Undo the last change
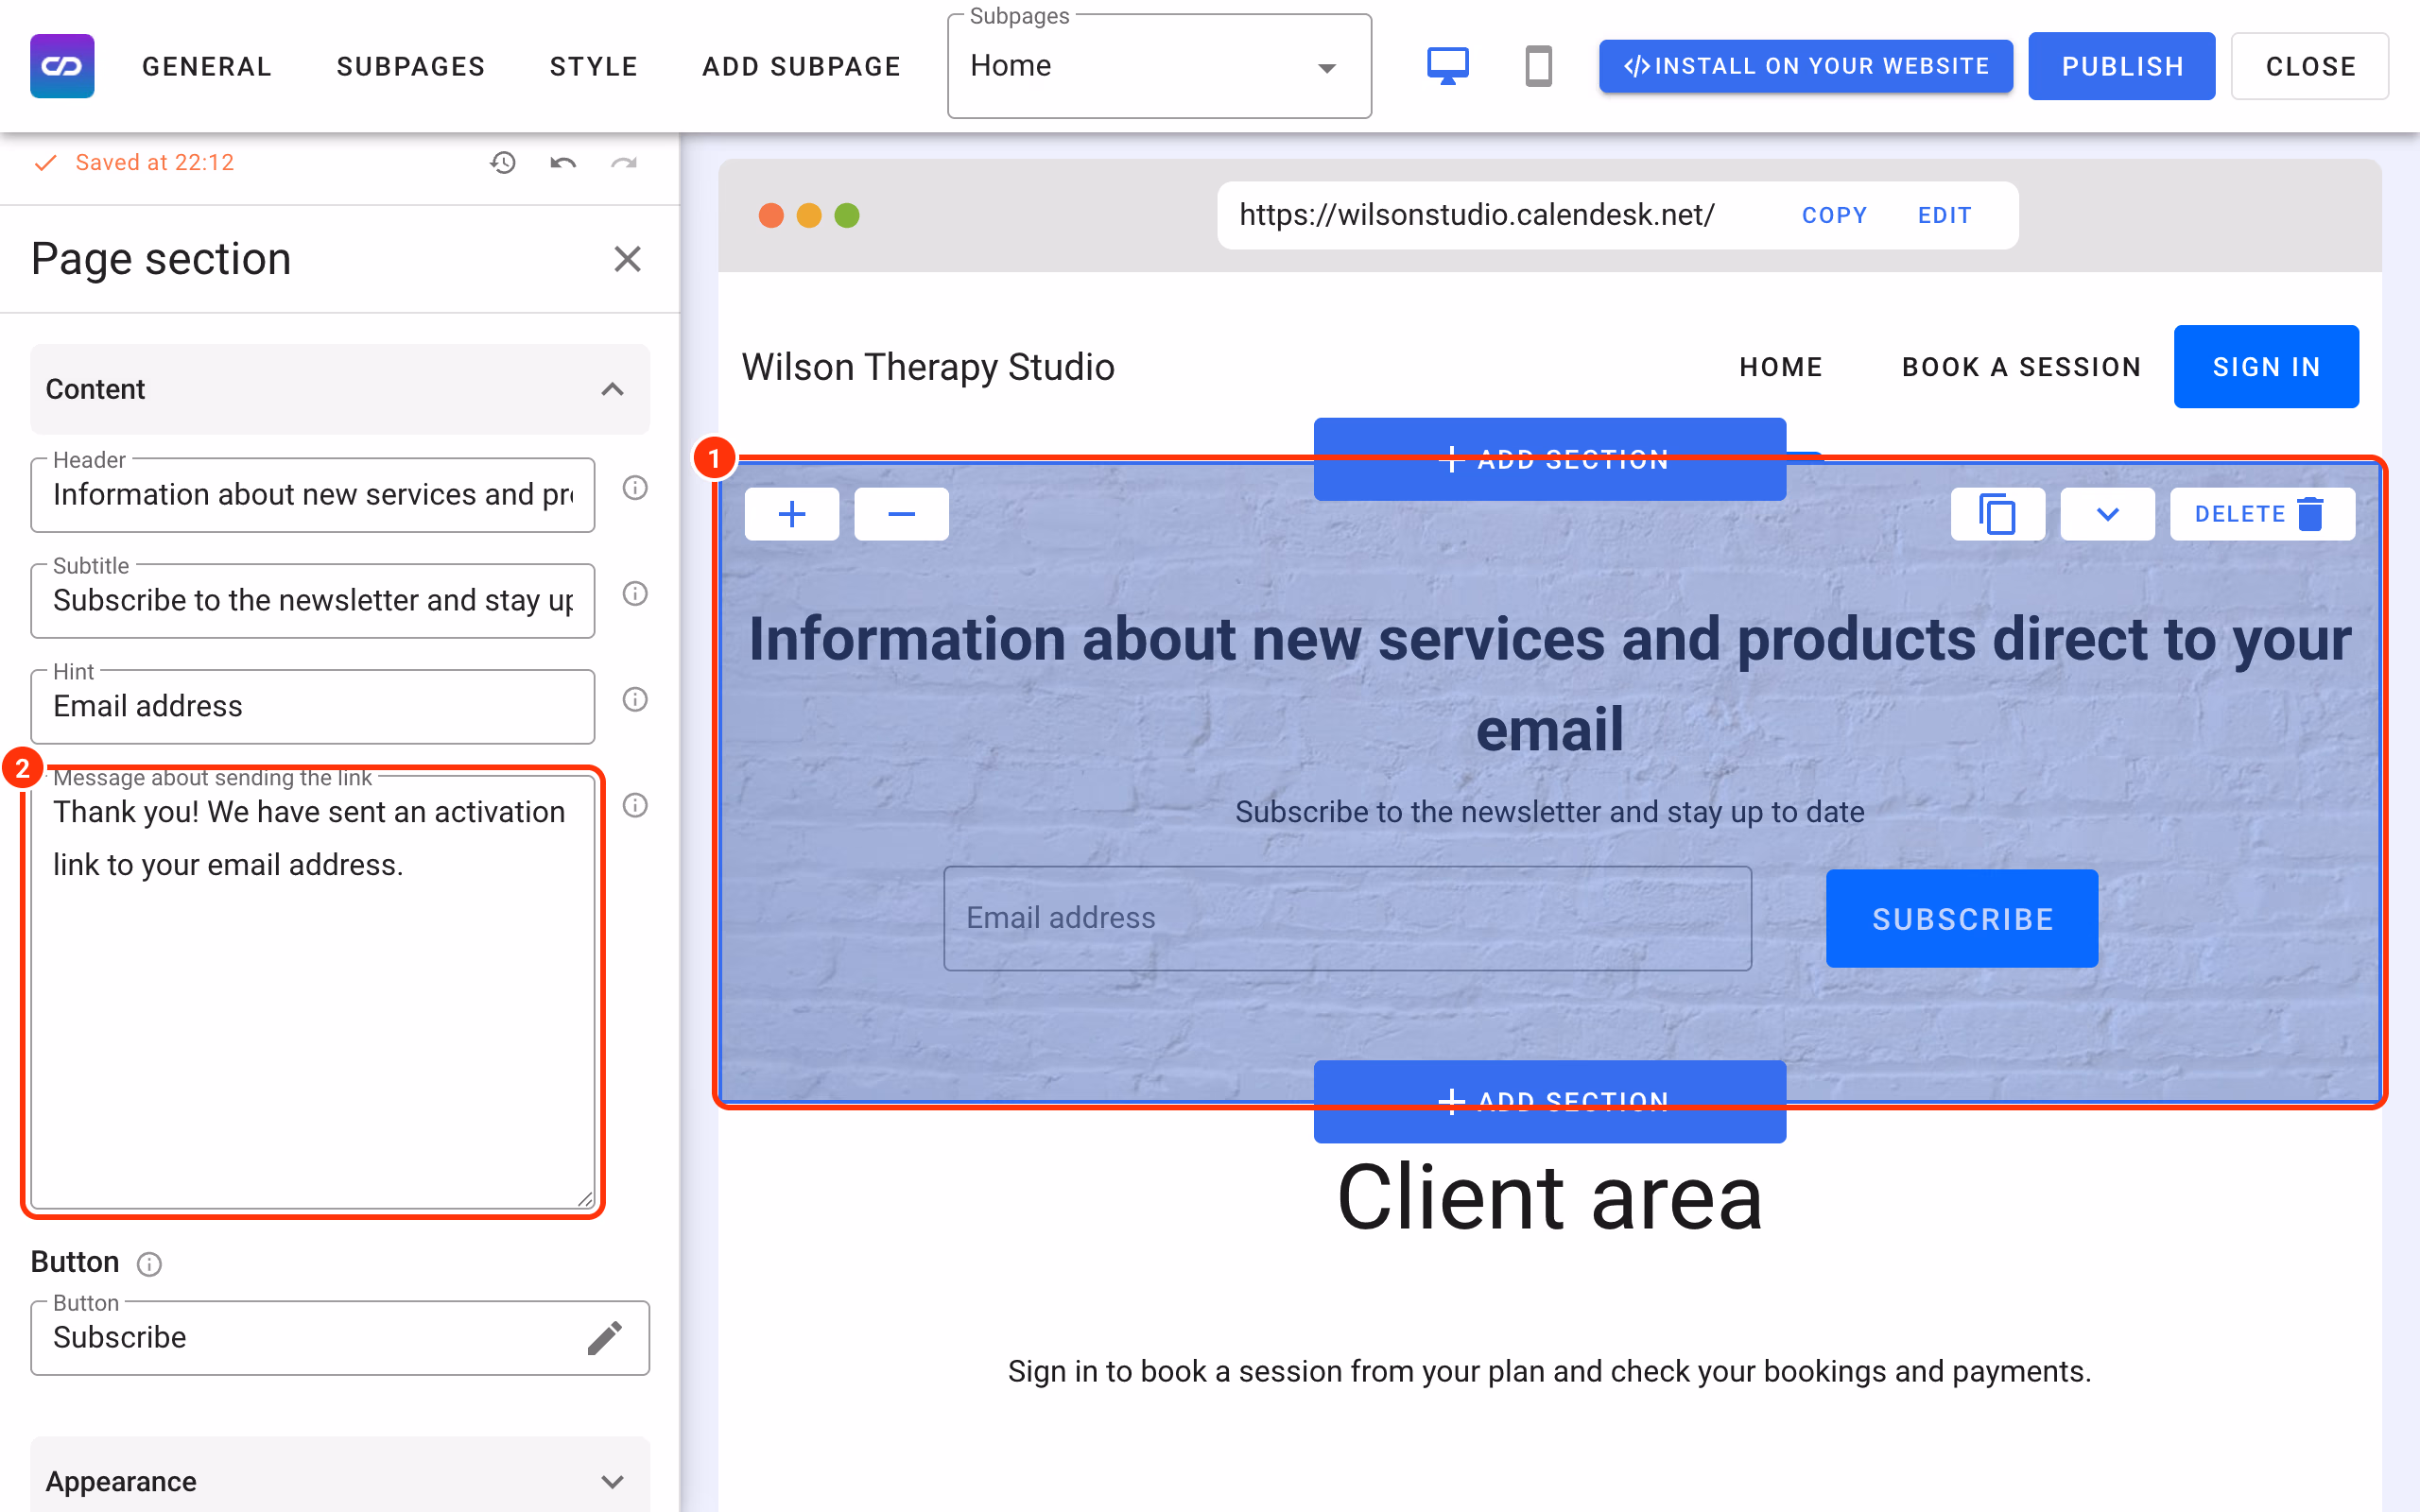This screenshot has height=1512, width=2420. pyautogui.click(x=563, y=162)
